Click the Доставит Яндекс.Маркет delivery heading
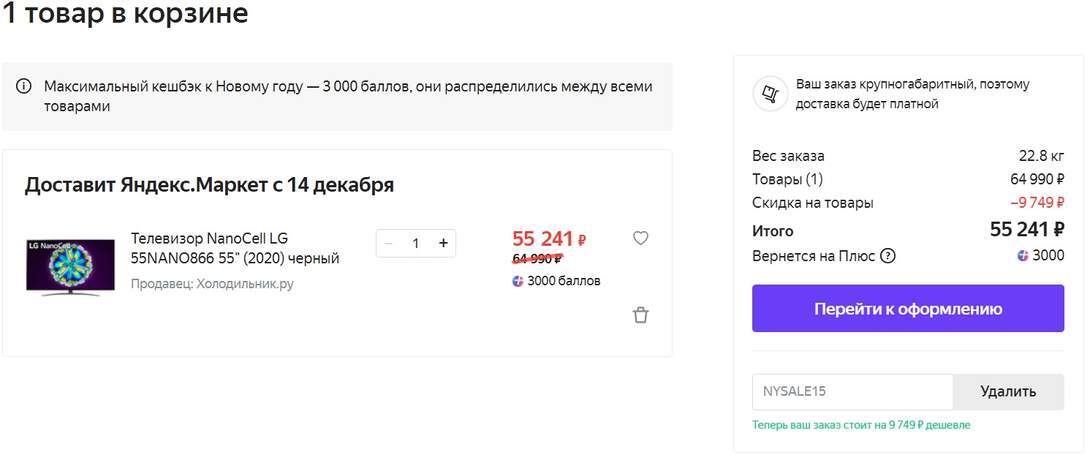This screenshot has height=455, width=1090. (x=209, y=185)
